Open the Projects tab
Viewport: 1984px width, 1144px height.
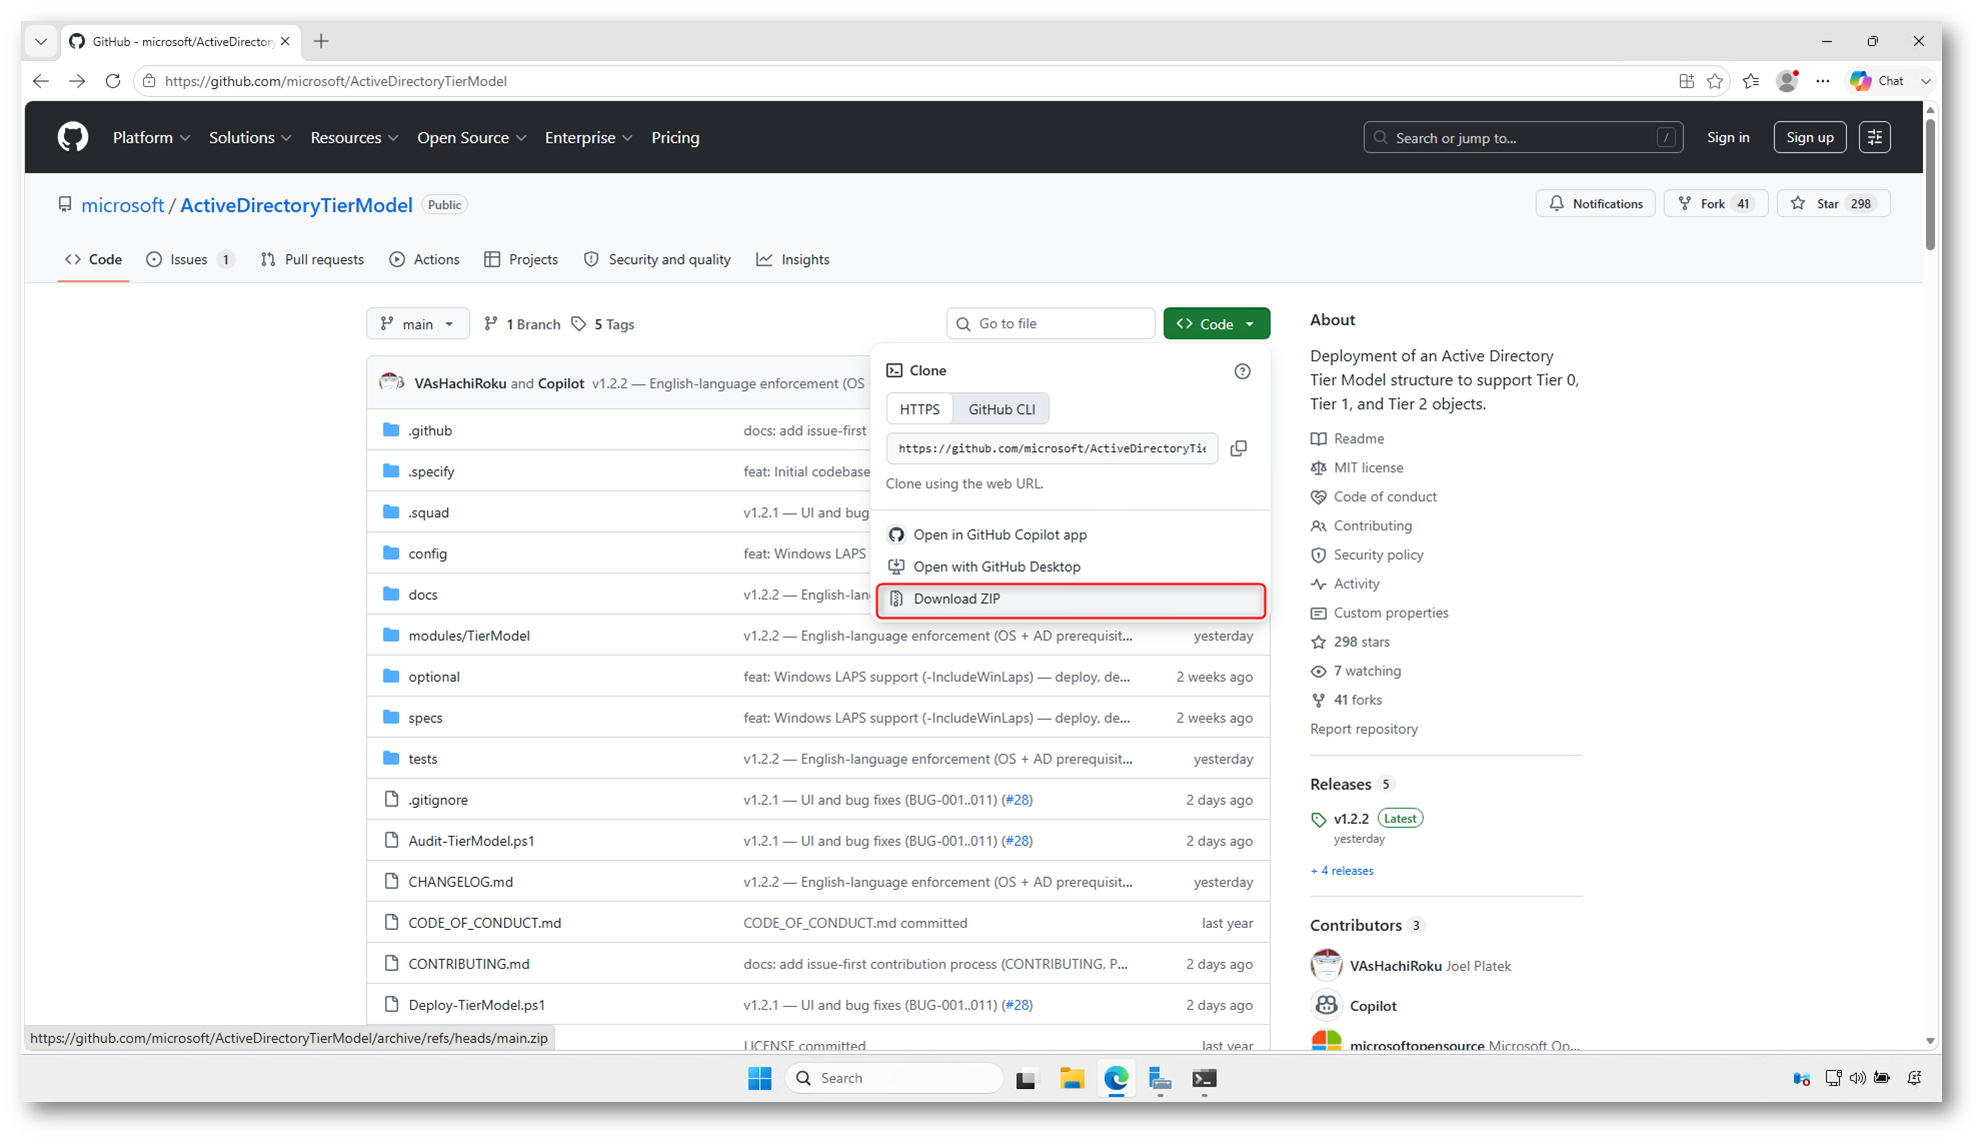coord(521,260)
